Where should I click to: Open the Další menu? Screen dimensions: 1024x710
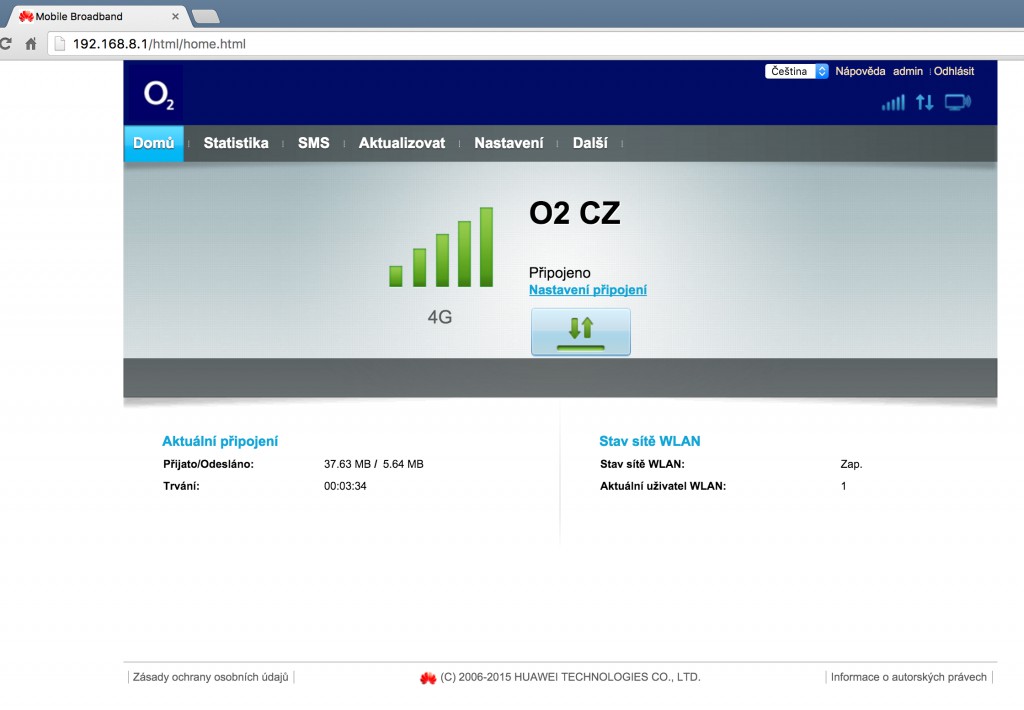591,143
